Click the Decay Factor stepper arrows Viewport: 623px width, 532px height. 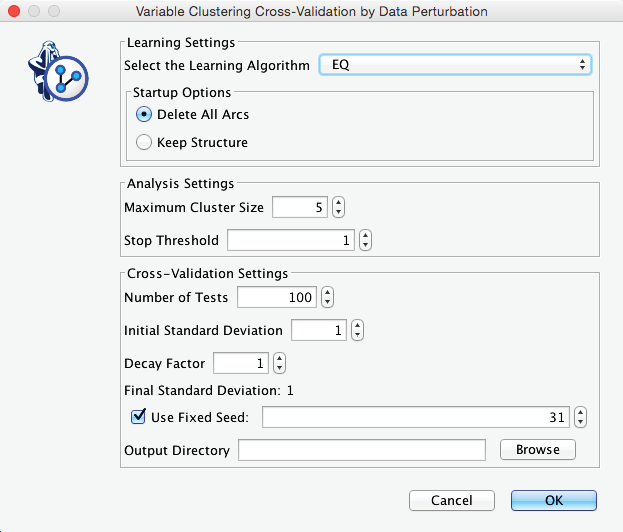click(279, 363)
